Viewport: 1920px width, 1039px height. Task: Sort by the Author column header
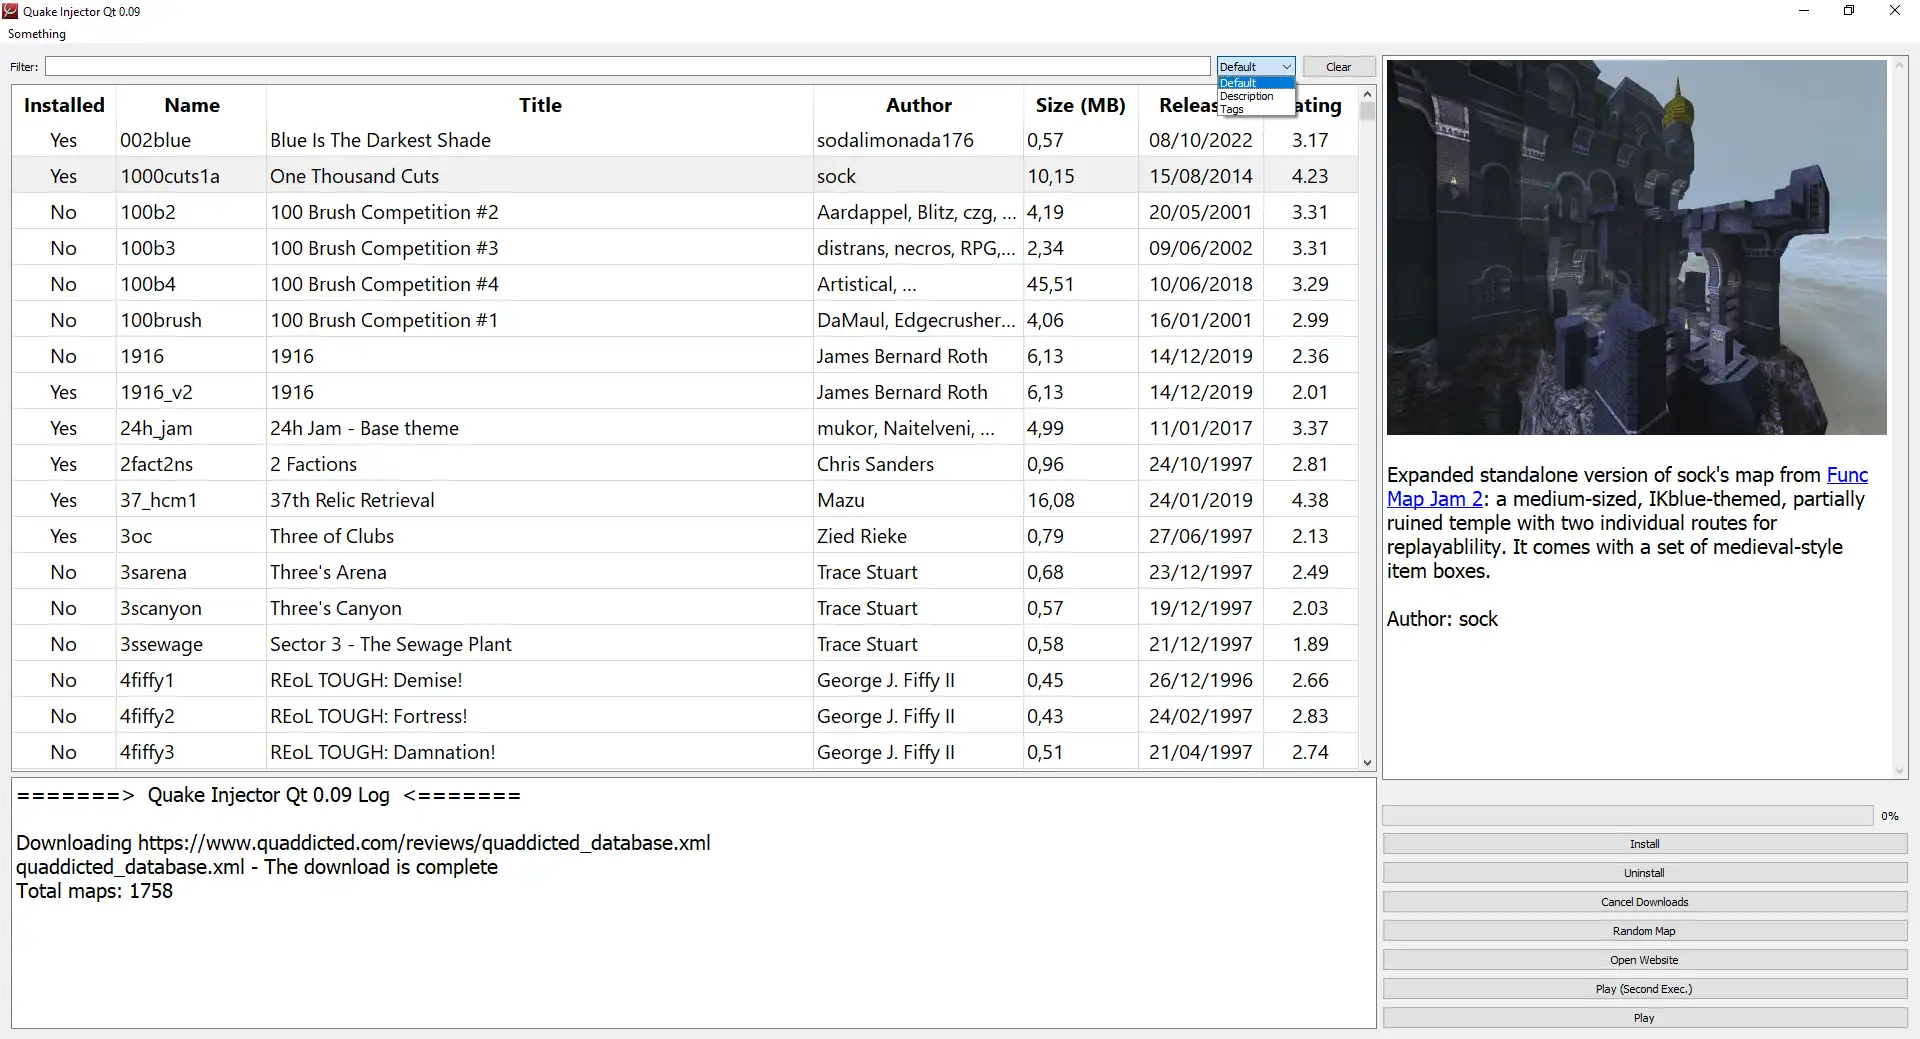[x=918, y=105]
